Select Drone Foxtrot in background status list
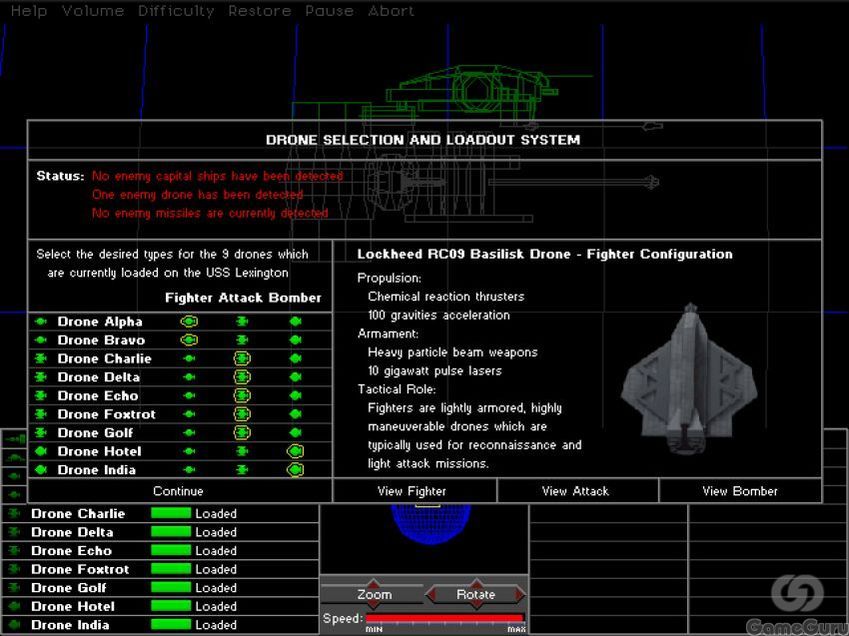The image size is (849, 636). 80,569
